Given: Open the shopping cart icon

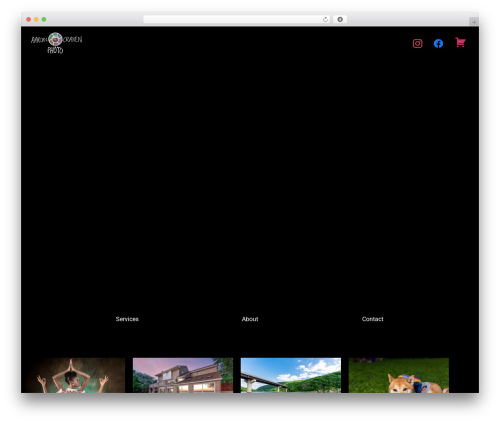Looking at the screenshot, I should (460, 43).
